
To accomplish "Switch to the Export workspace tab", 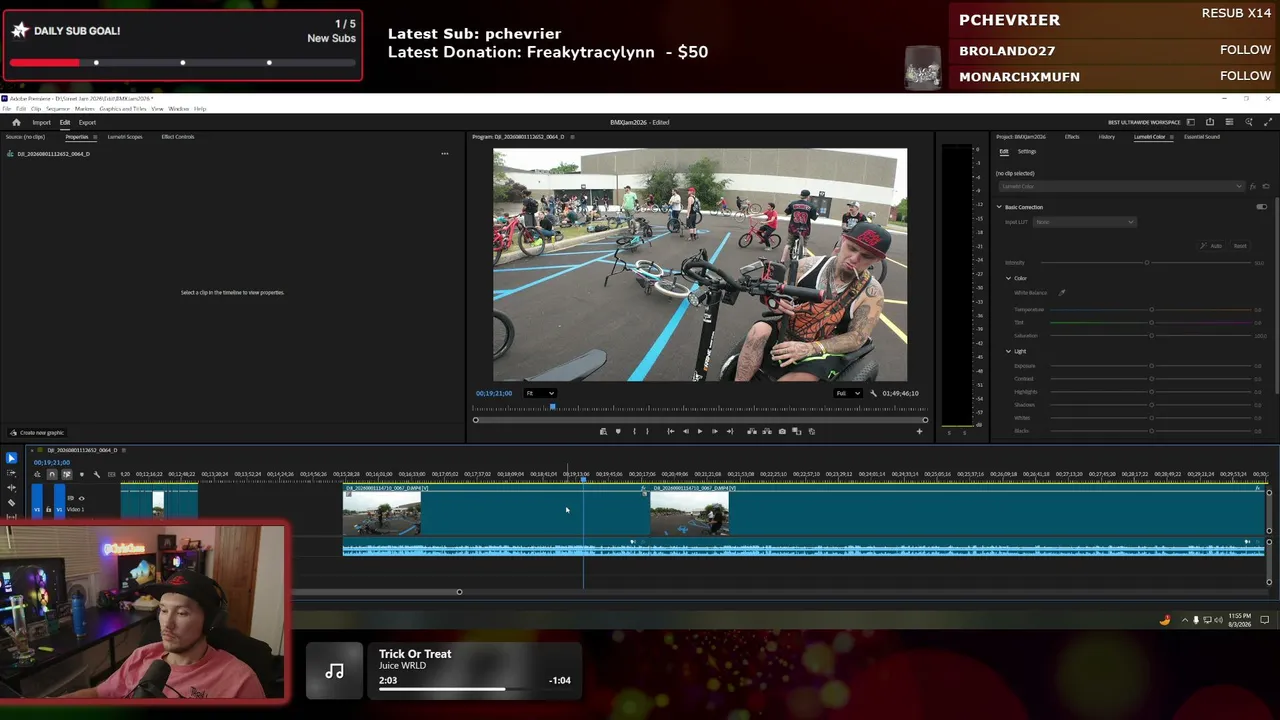I will coord(87,122).
